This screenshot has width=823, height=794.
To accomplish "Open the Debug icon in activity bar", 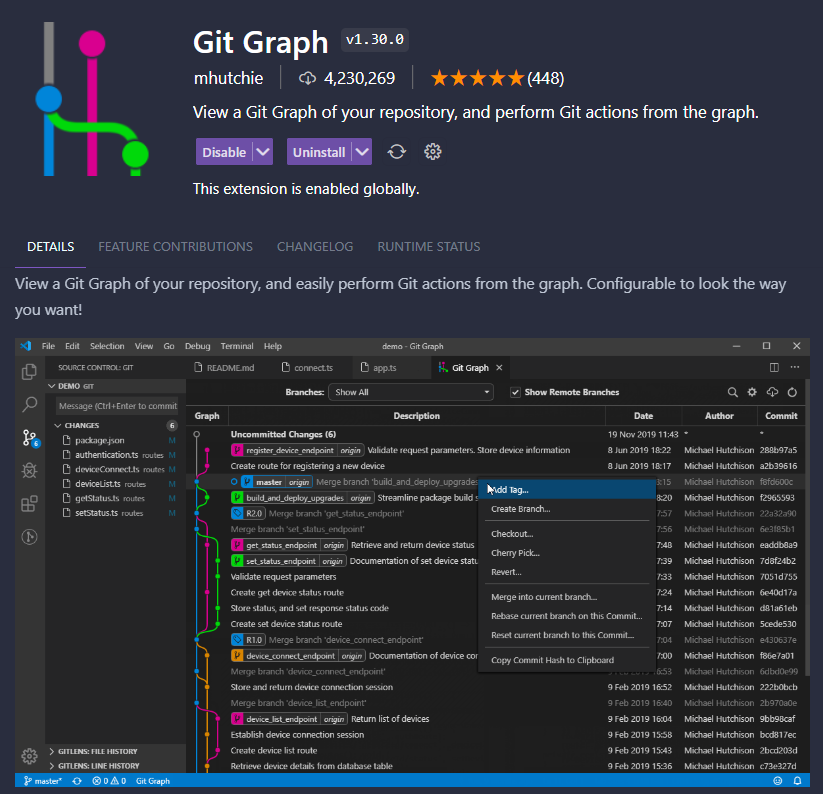I will (29, 470).
